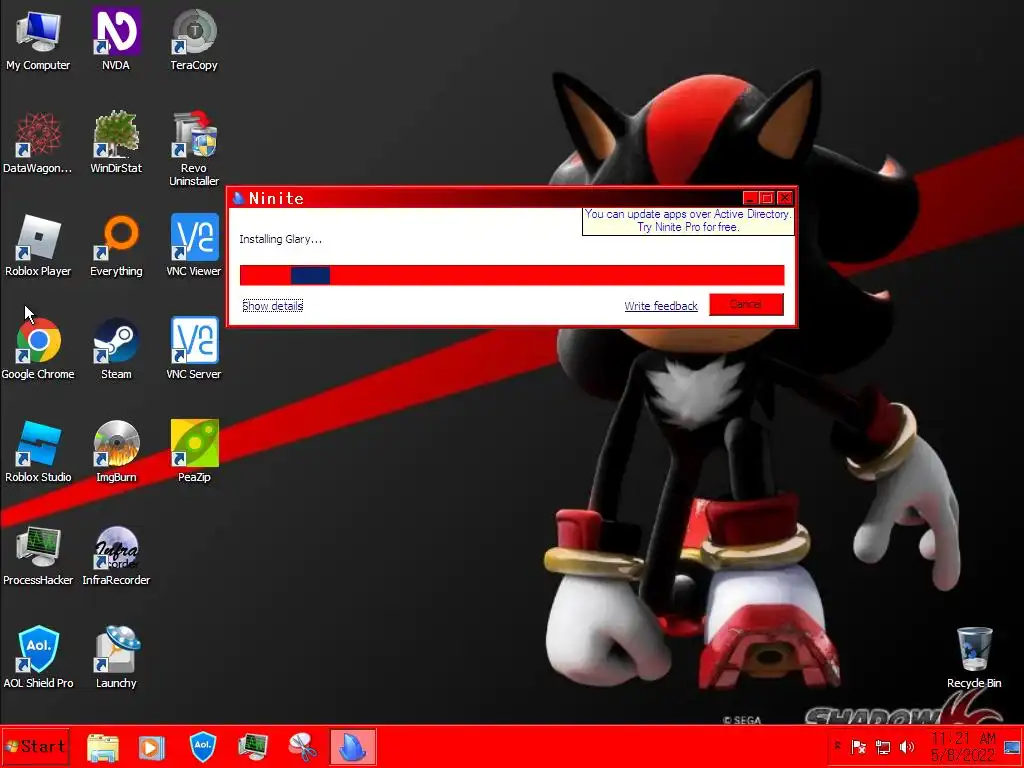Screen dimensions: 1024x768
Task: Click the 'Installing Glary...' status text
Action: point(280,239)
